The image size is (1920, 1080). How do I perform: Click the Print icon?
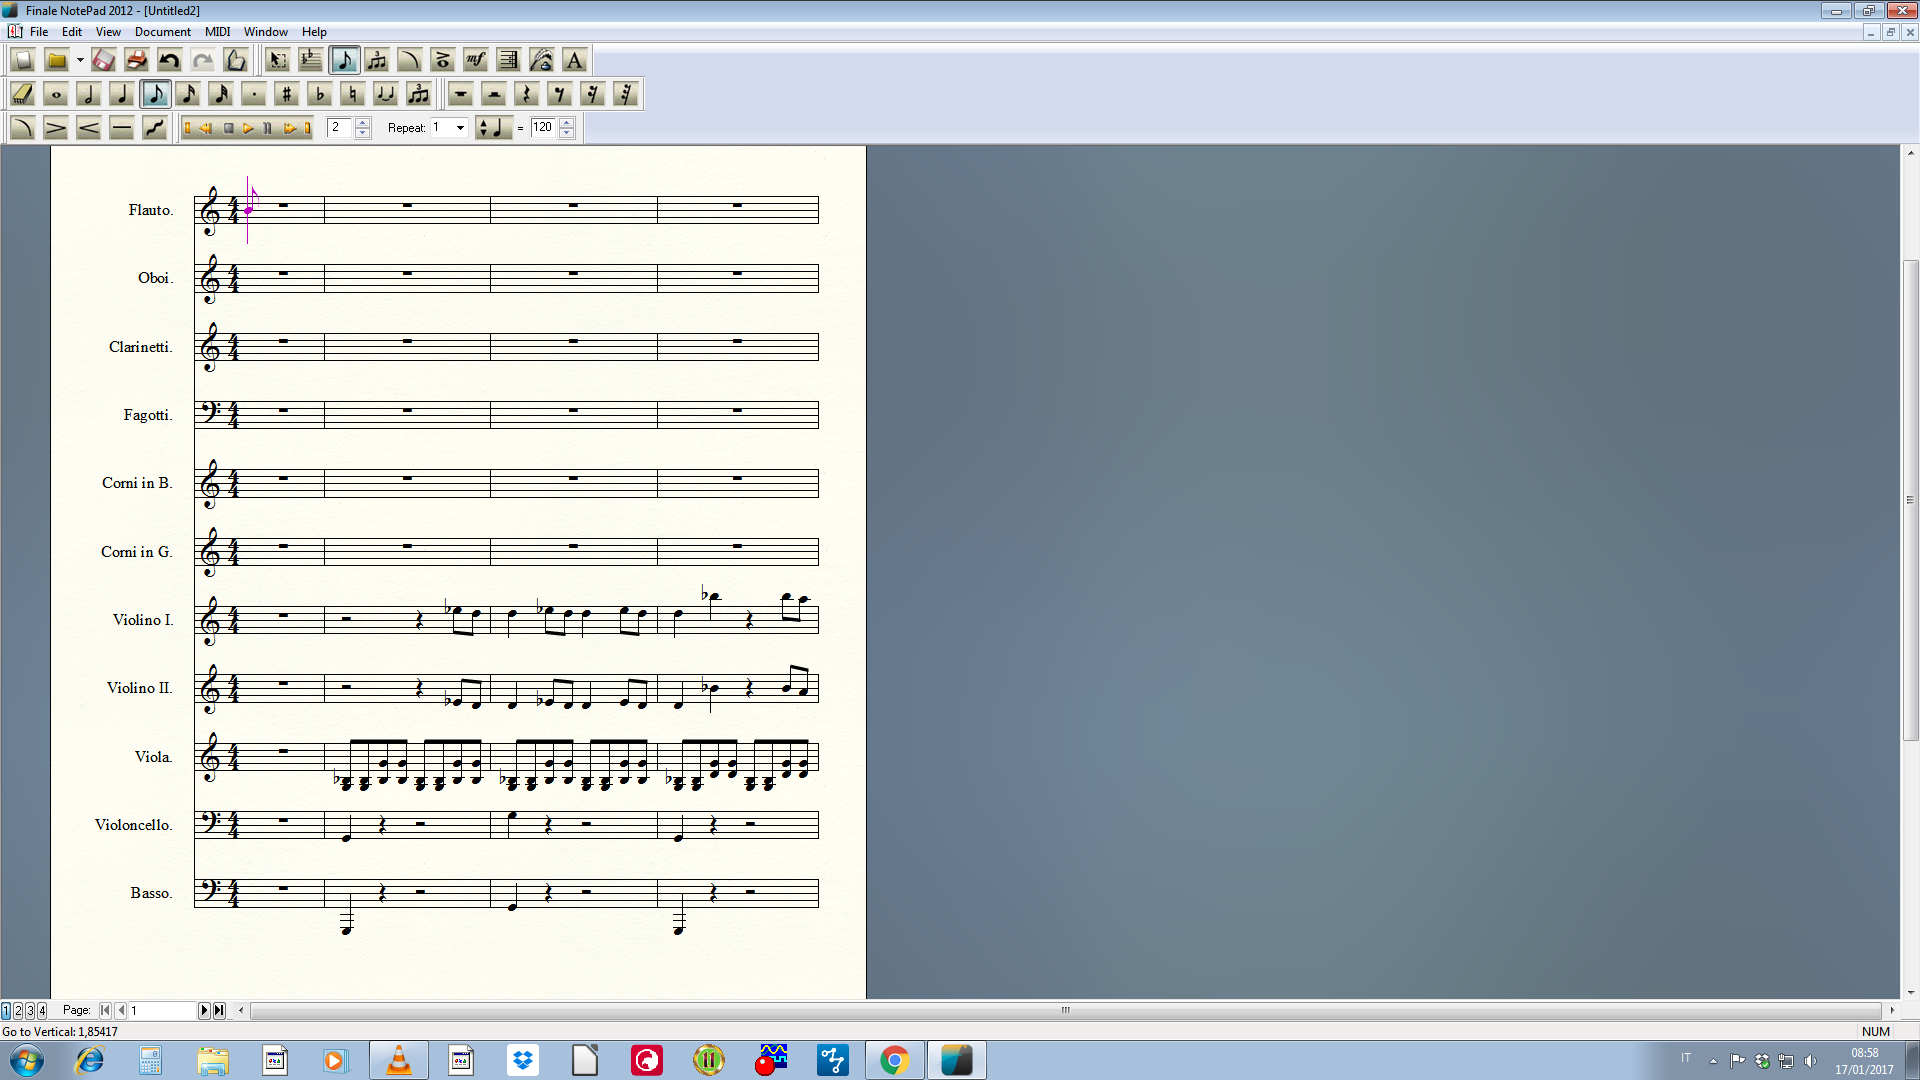pos(137,61)
